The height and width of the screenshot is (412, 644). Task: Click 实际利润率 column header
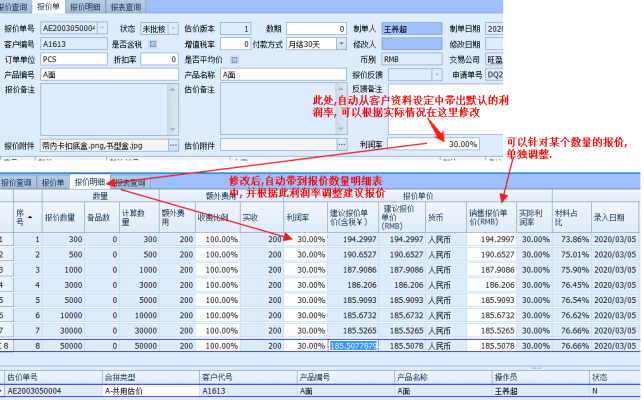[534, 217]
